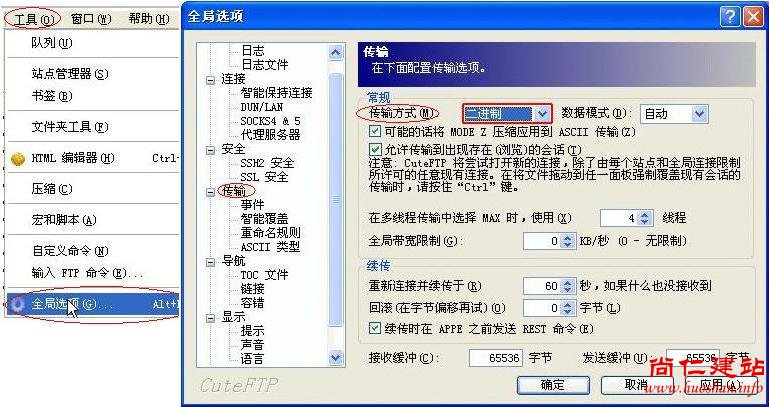Click the HTML 编辑器 globe icon
This screenshot has width=769, height=407.
coord(18,159)
